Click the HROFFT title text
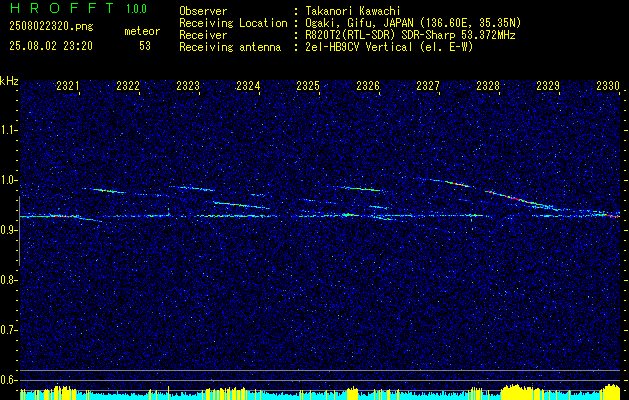This screenshot has width=629, height=400. [62, 8]
